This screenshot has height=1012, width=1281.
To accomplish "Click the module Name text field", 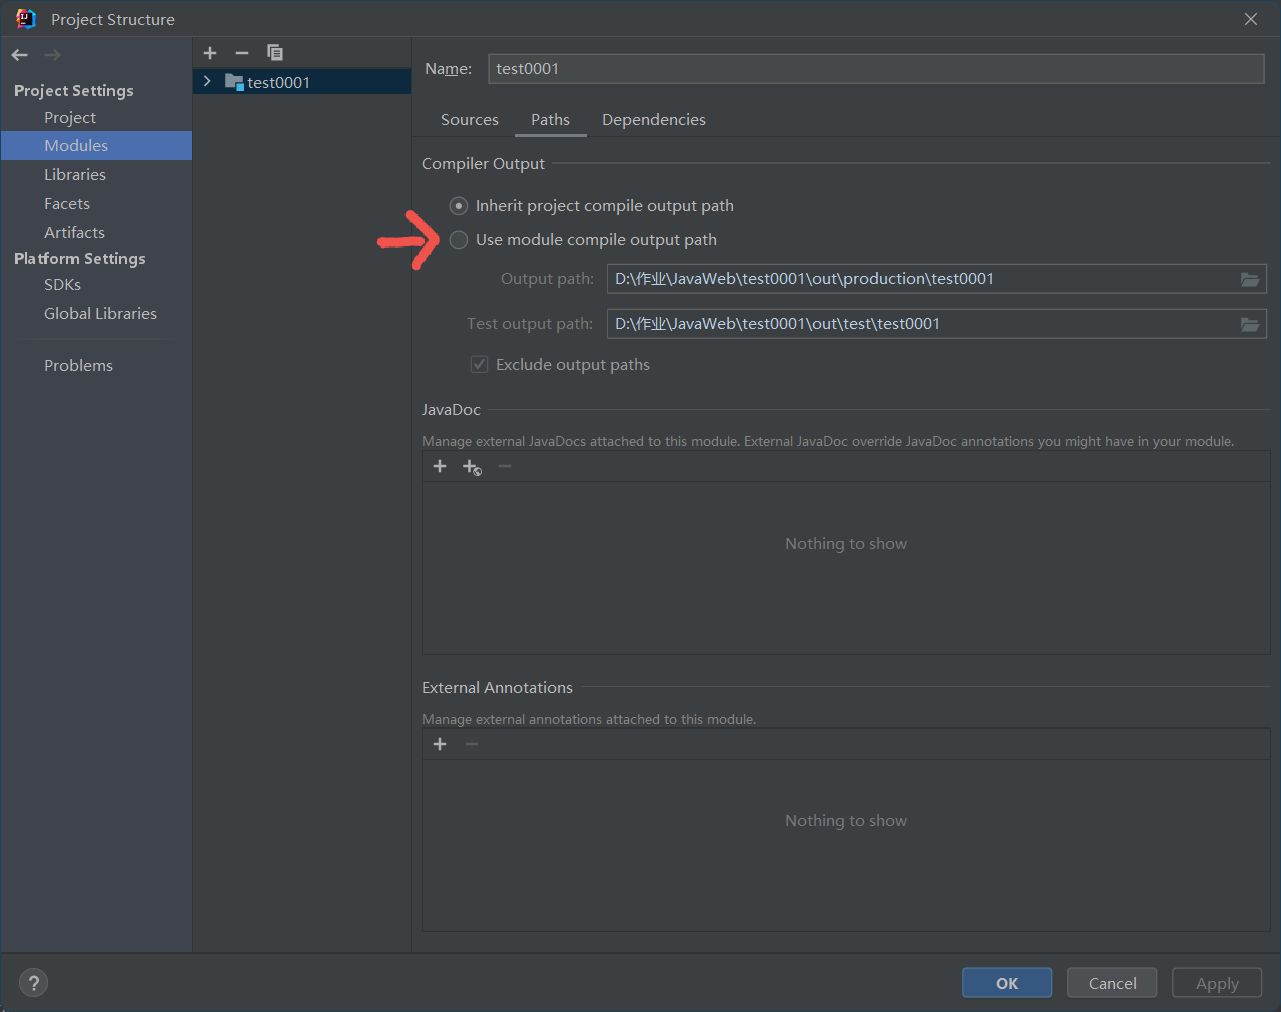I will click(876, 69).
